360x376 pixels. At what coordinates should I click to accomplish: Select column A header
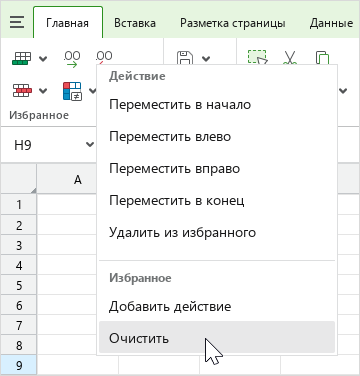pos(67,180)
